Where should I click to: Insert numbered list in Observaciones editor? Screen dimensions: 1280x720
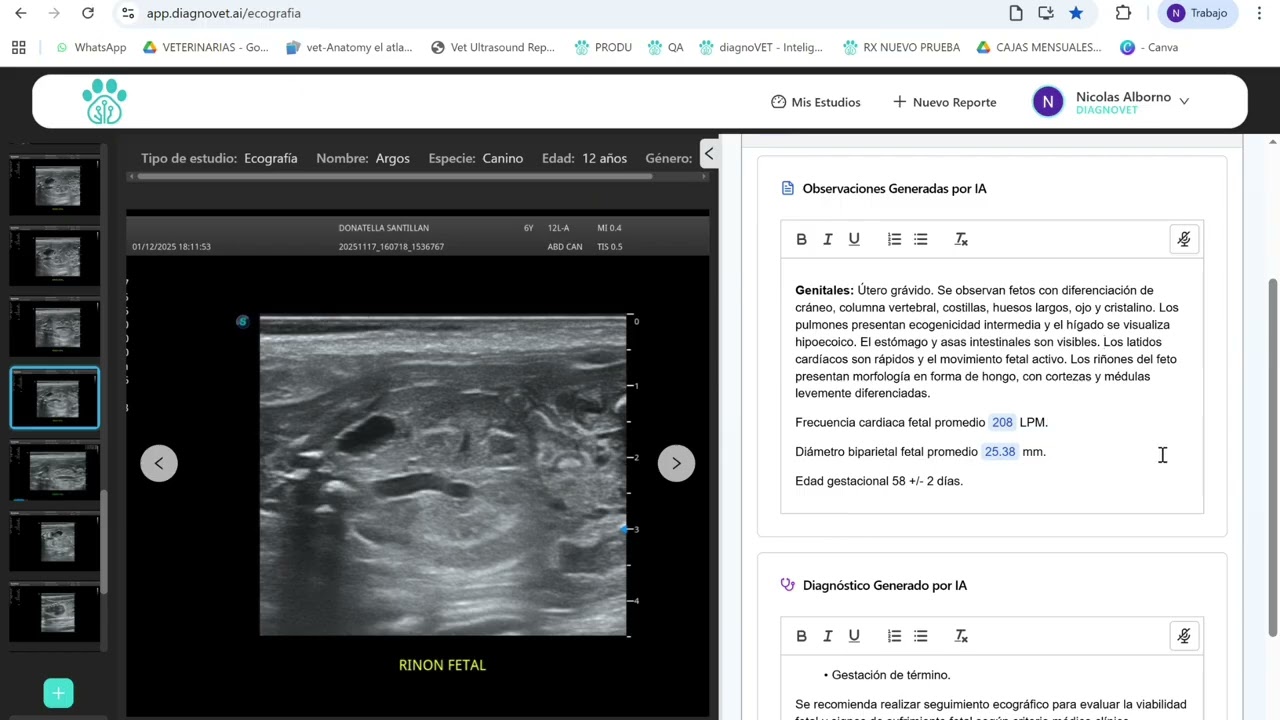[x=894, y=239]
